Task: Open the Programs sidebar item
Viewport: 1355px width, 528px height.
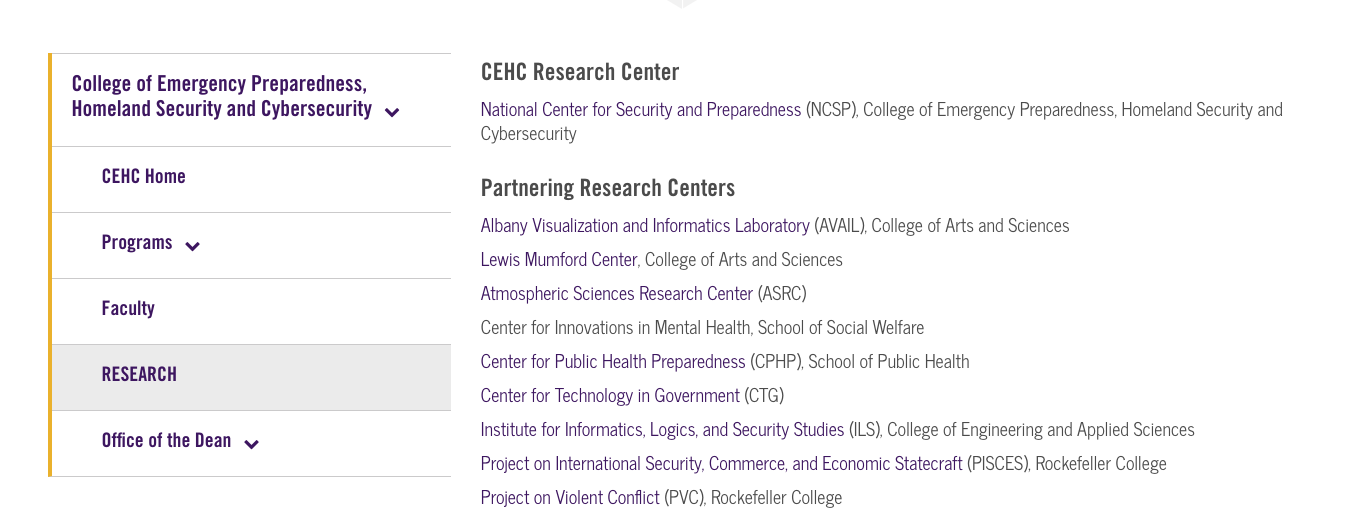Action: [137, 243]
